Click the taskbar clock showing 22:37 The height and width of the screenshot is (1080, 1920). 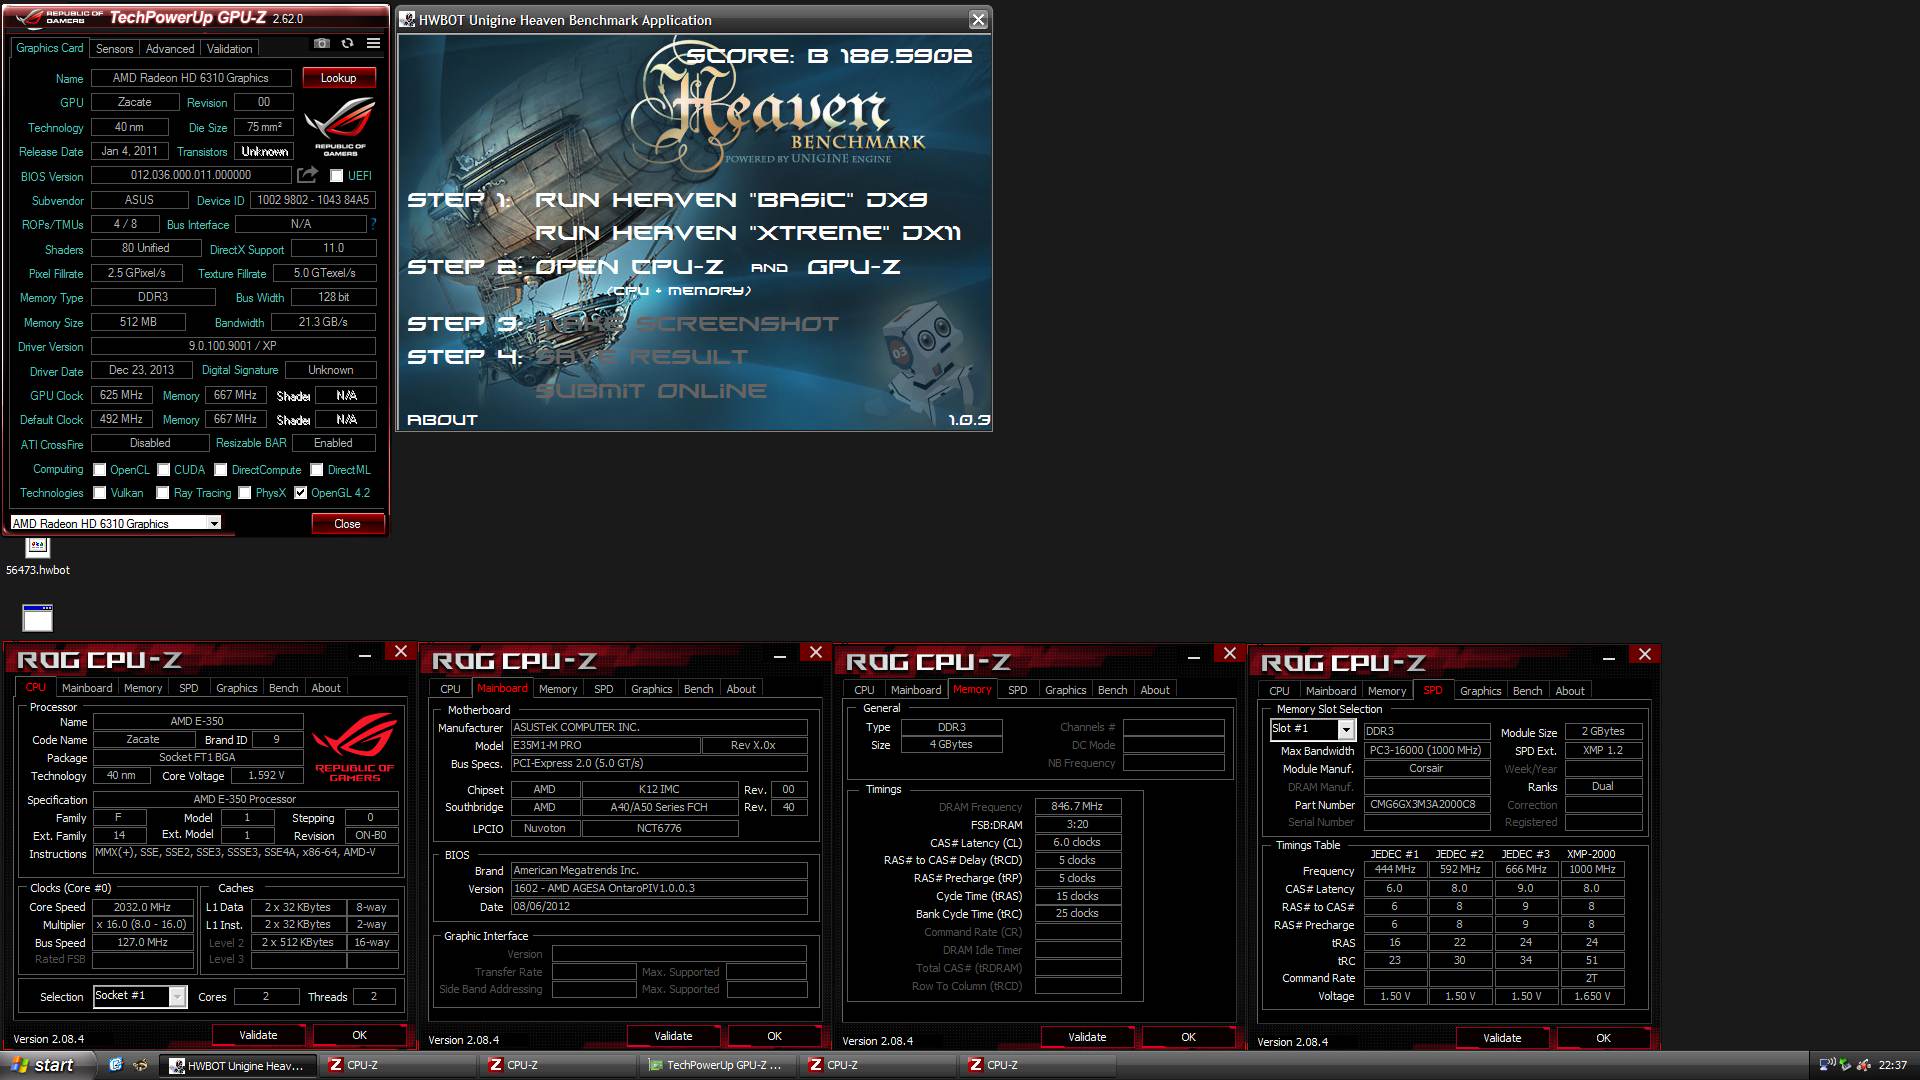pos(1892,1066)
